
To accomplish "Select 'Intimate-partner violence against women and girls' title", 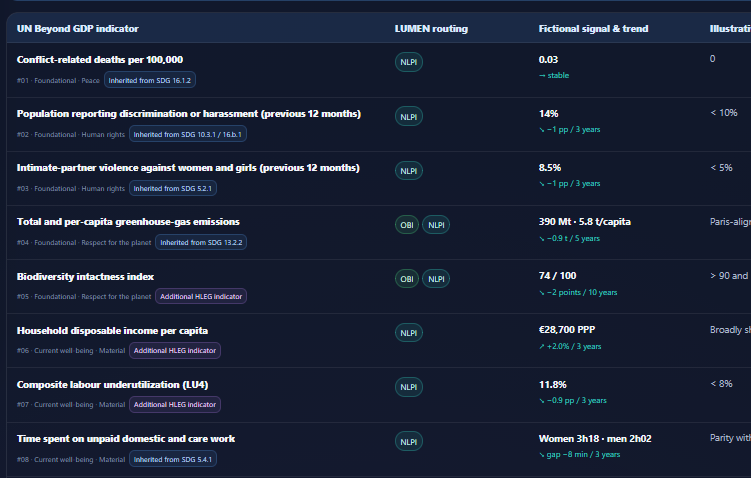I will (188, 168).
